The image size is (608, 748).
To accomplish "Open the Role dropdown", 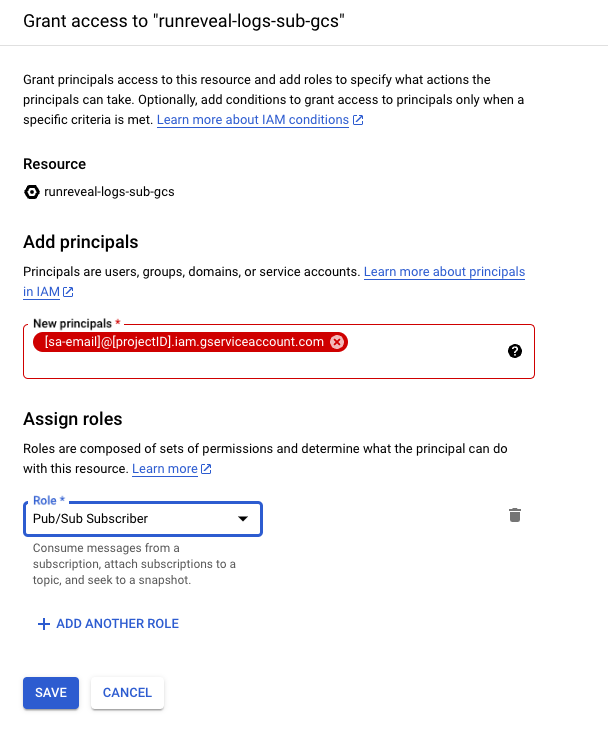I will [142, 519].
